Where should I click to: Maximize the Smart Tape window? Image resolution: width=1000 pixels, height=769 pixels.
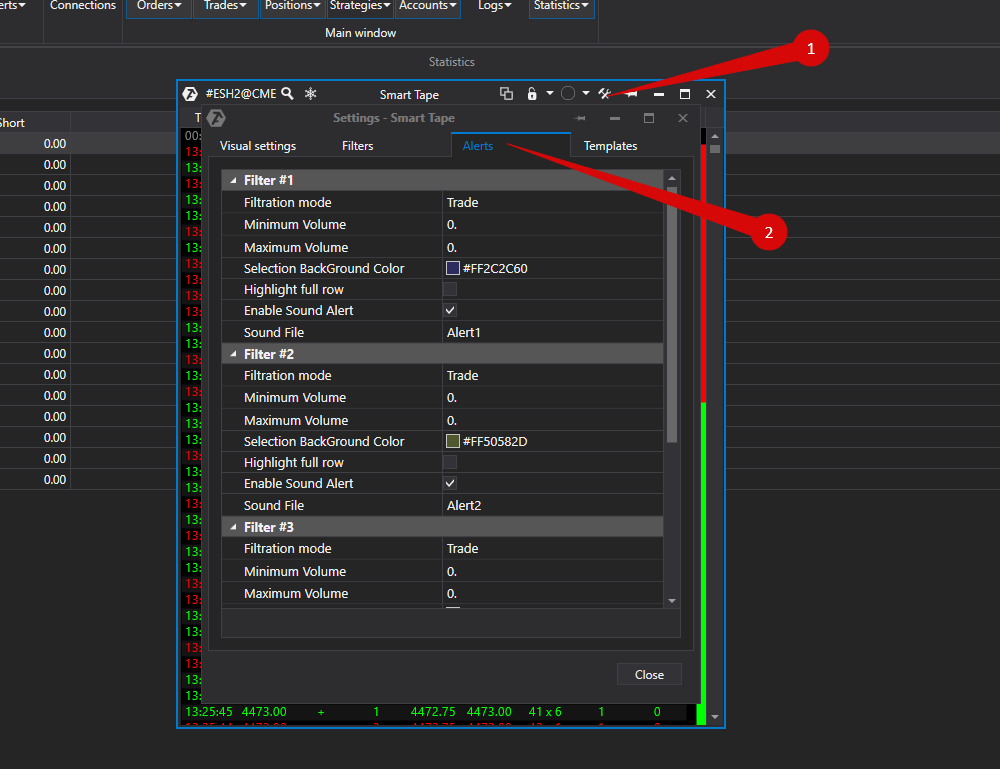point(685,94)
